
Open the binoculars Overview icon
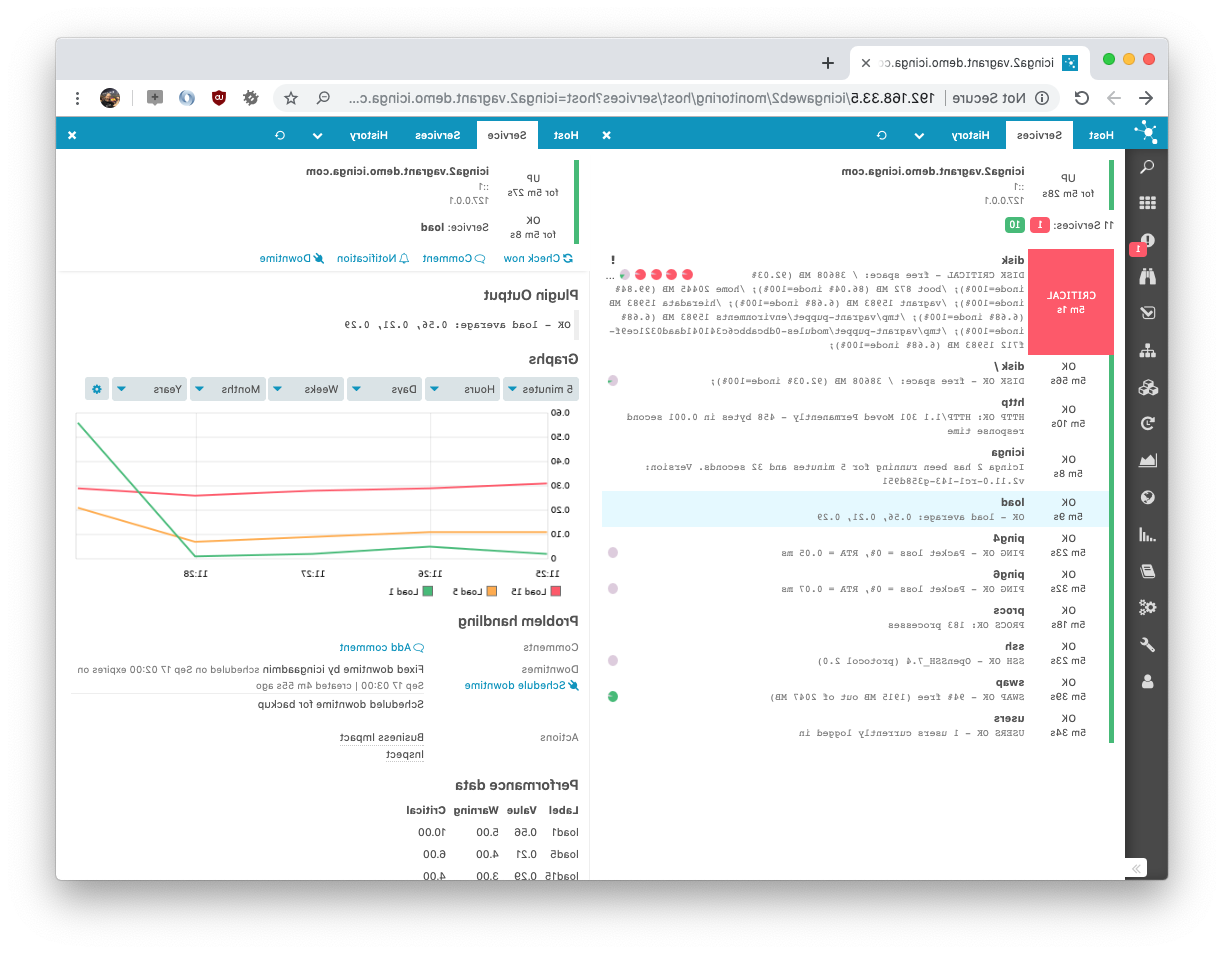pyautogui.click(x=1147, y=277)
